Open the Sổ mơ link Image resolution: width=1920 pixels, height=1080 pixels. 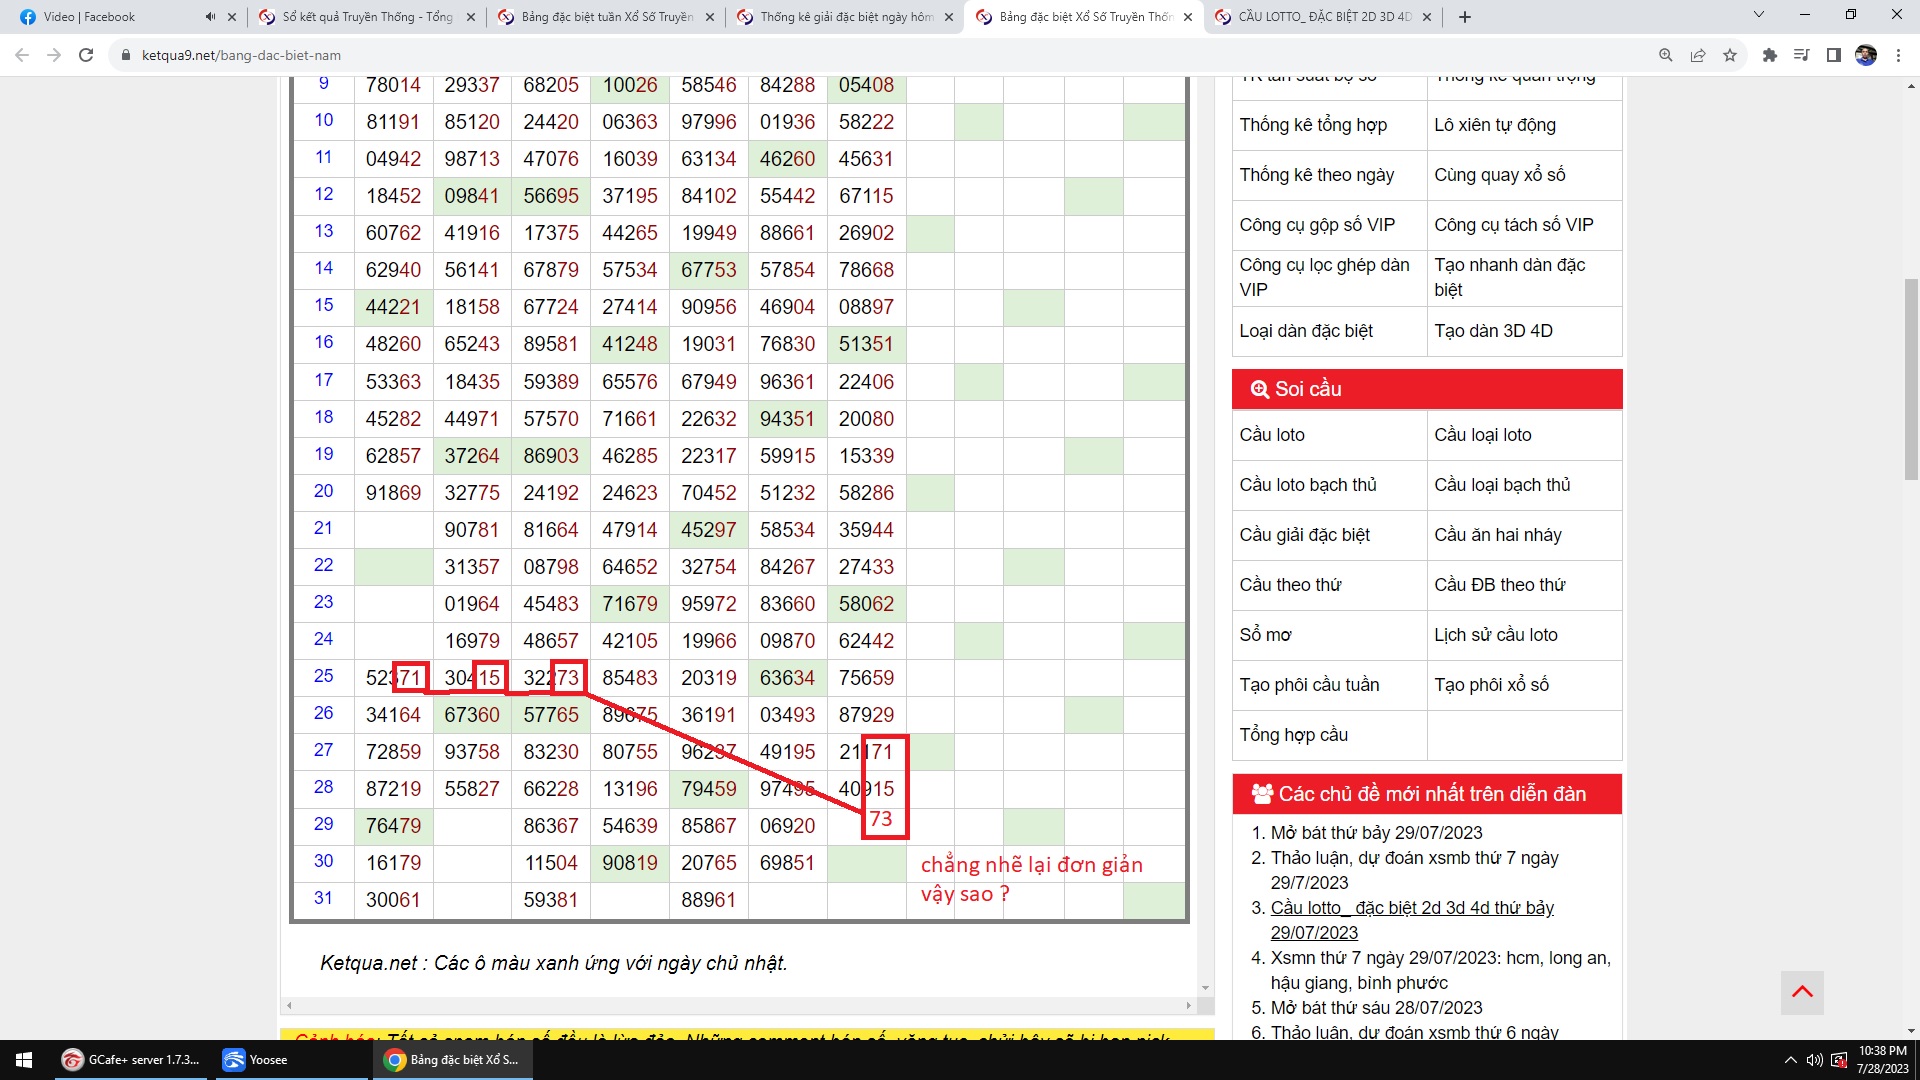click(x=1265, y=635)
